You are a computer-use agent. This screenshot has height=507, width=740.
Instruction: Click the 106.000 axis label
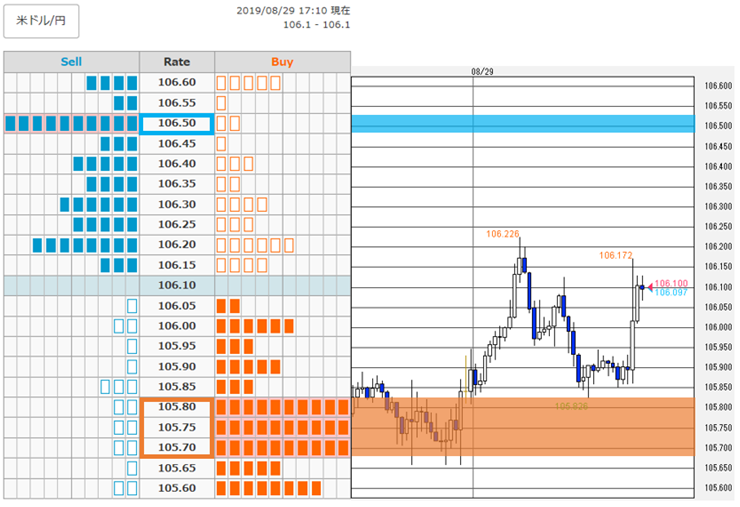pyautogui.click(x=718, y=327)
